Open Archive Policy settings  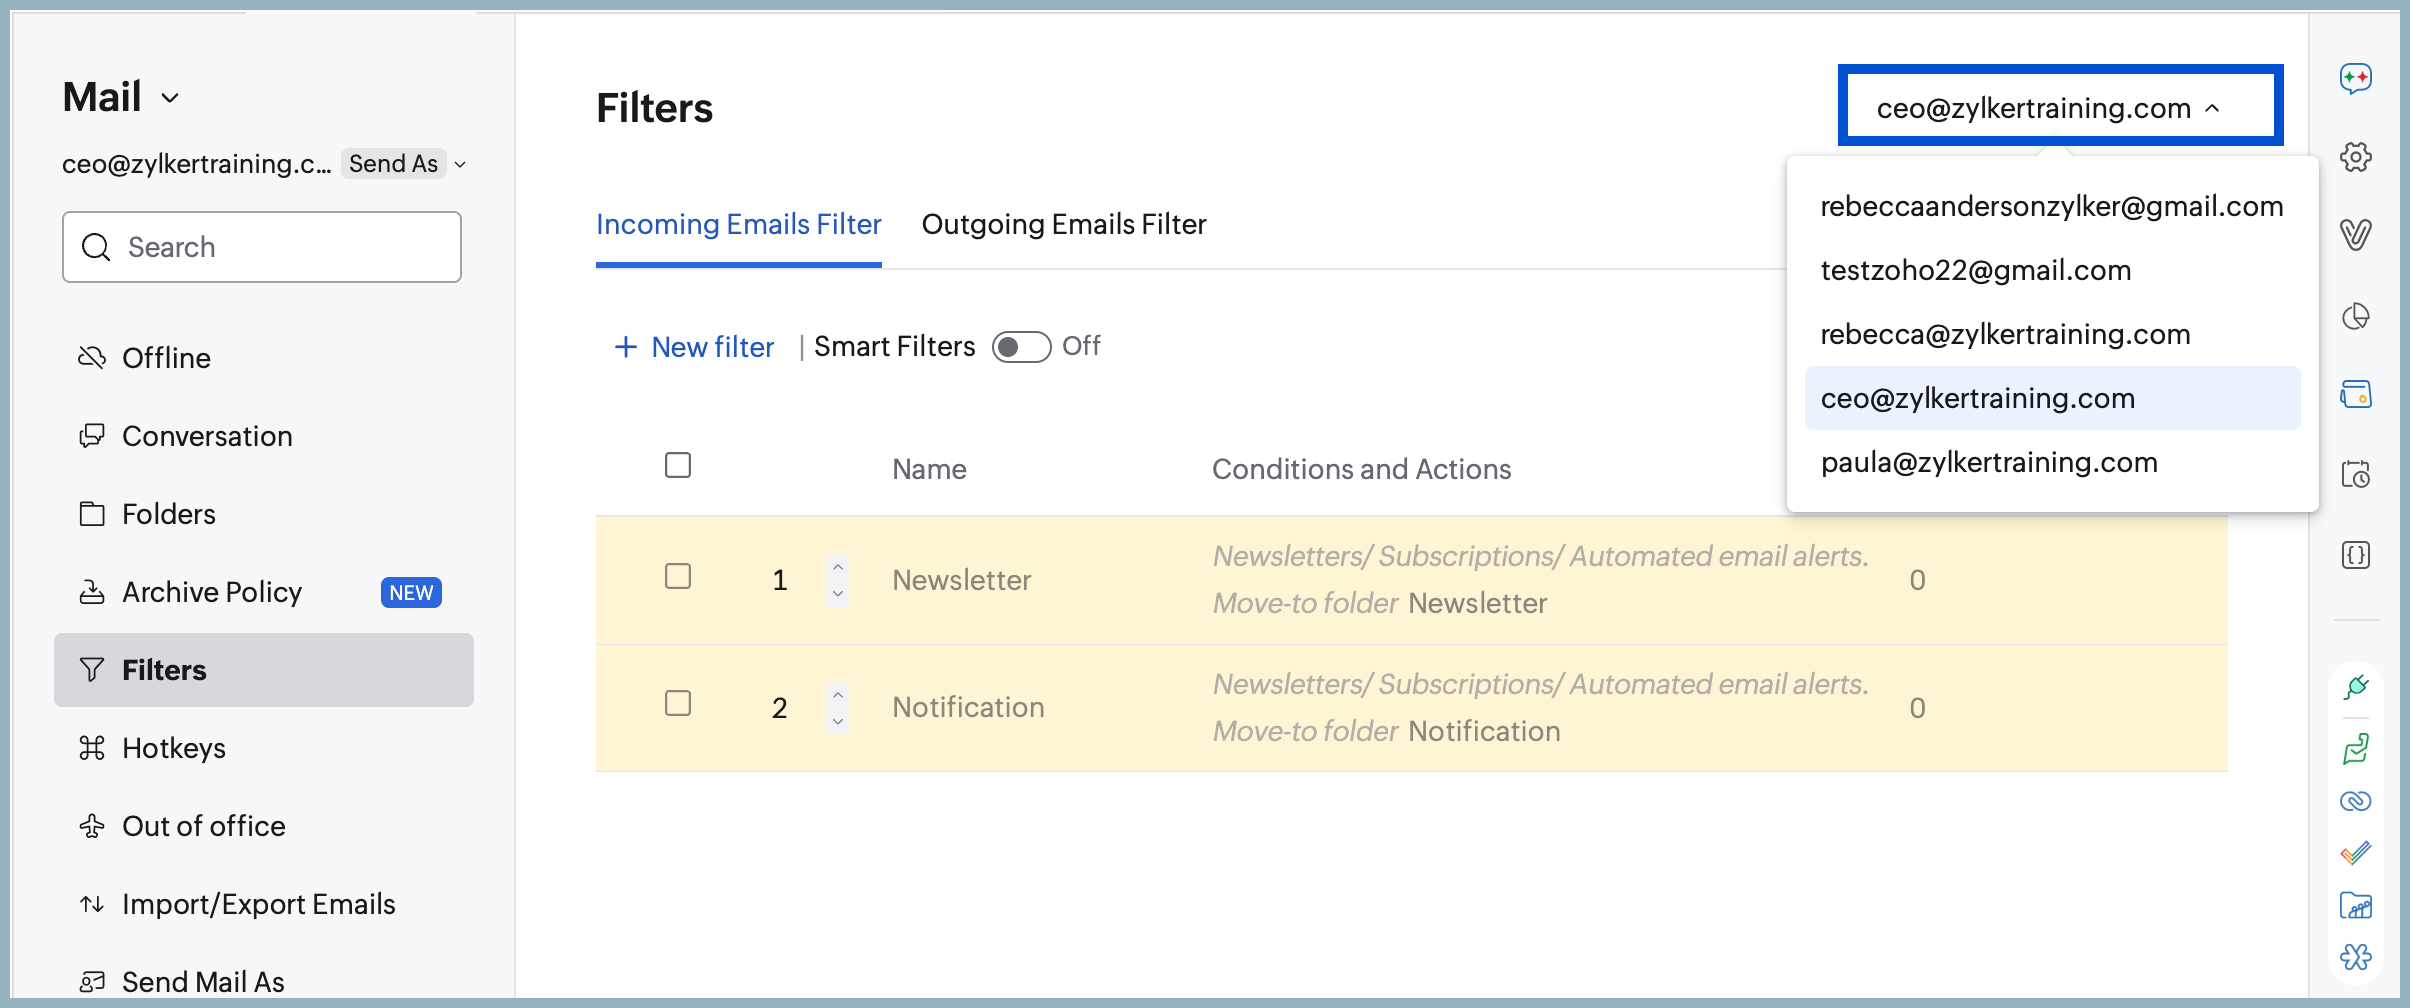pyautogui.click(x=264, y=592)
